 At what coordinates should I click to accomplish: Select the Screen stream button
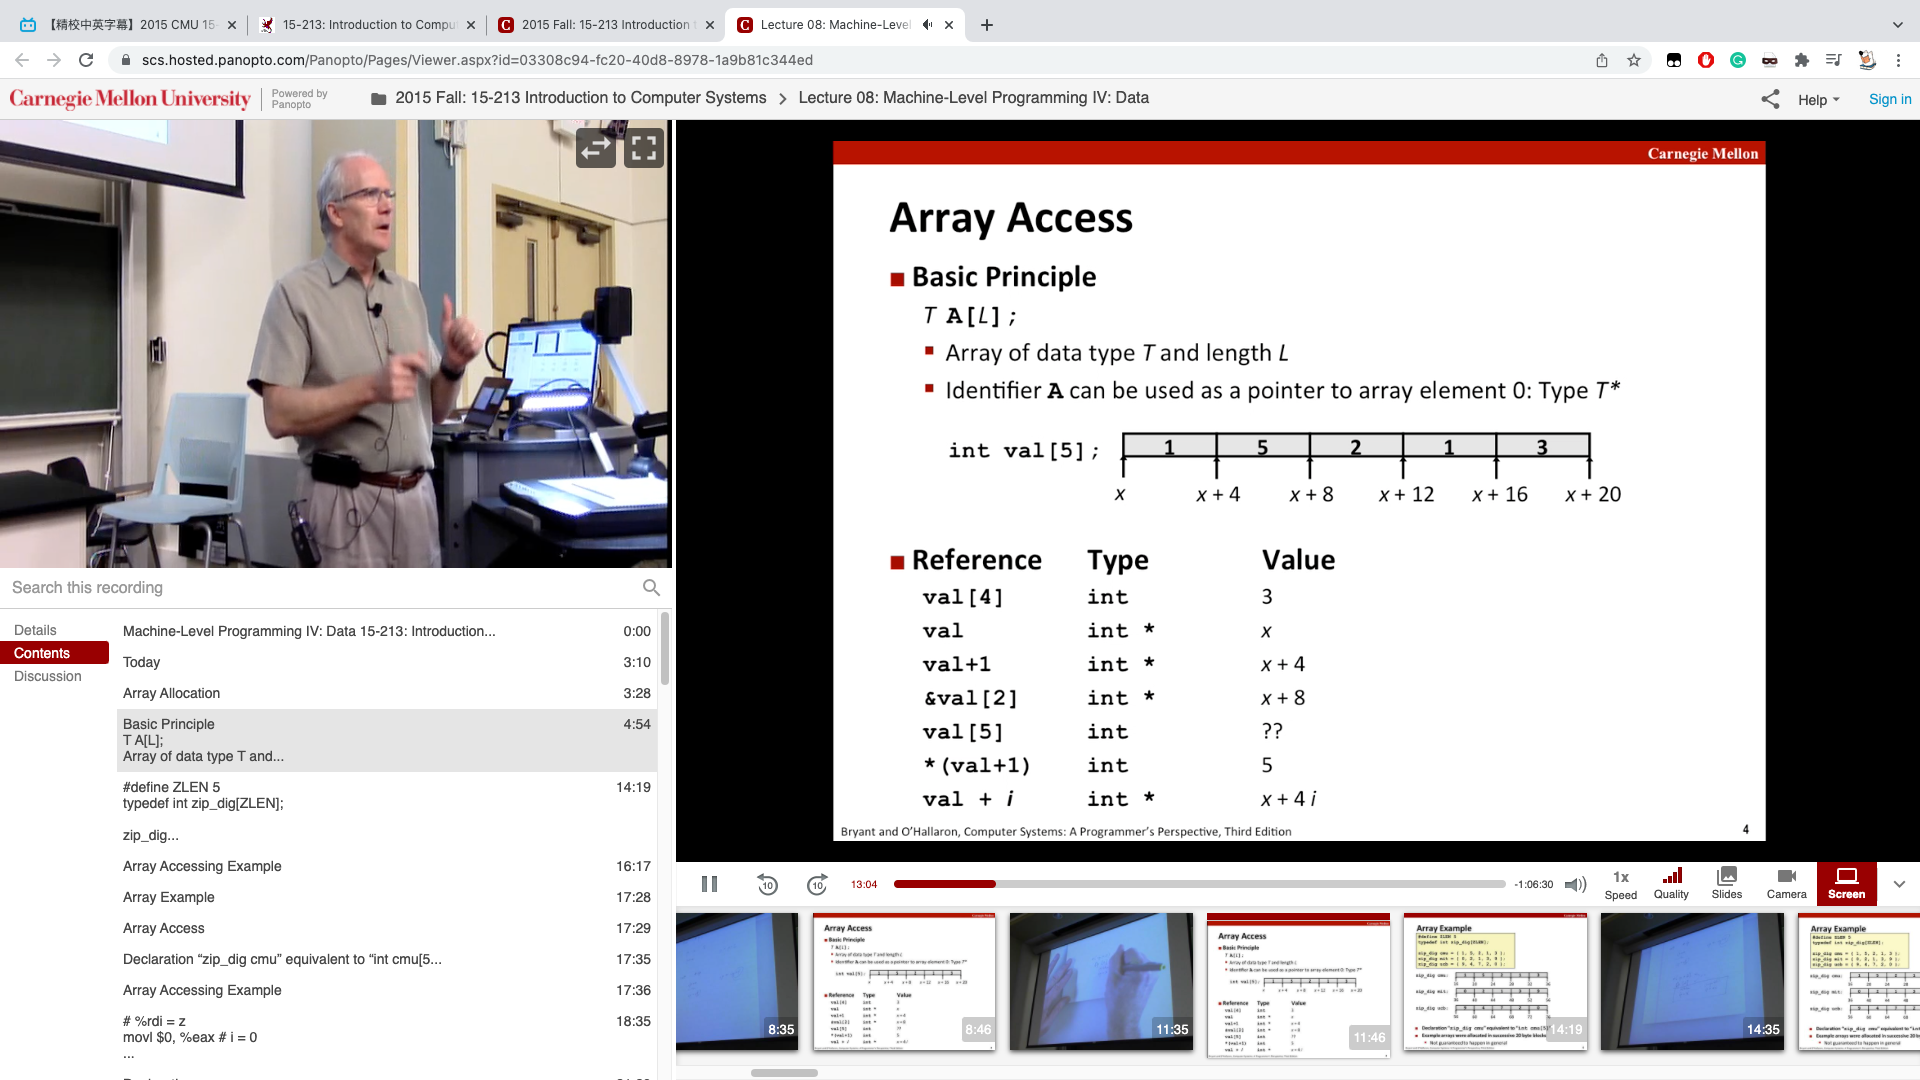click(1847, 884)
